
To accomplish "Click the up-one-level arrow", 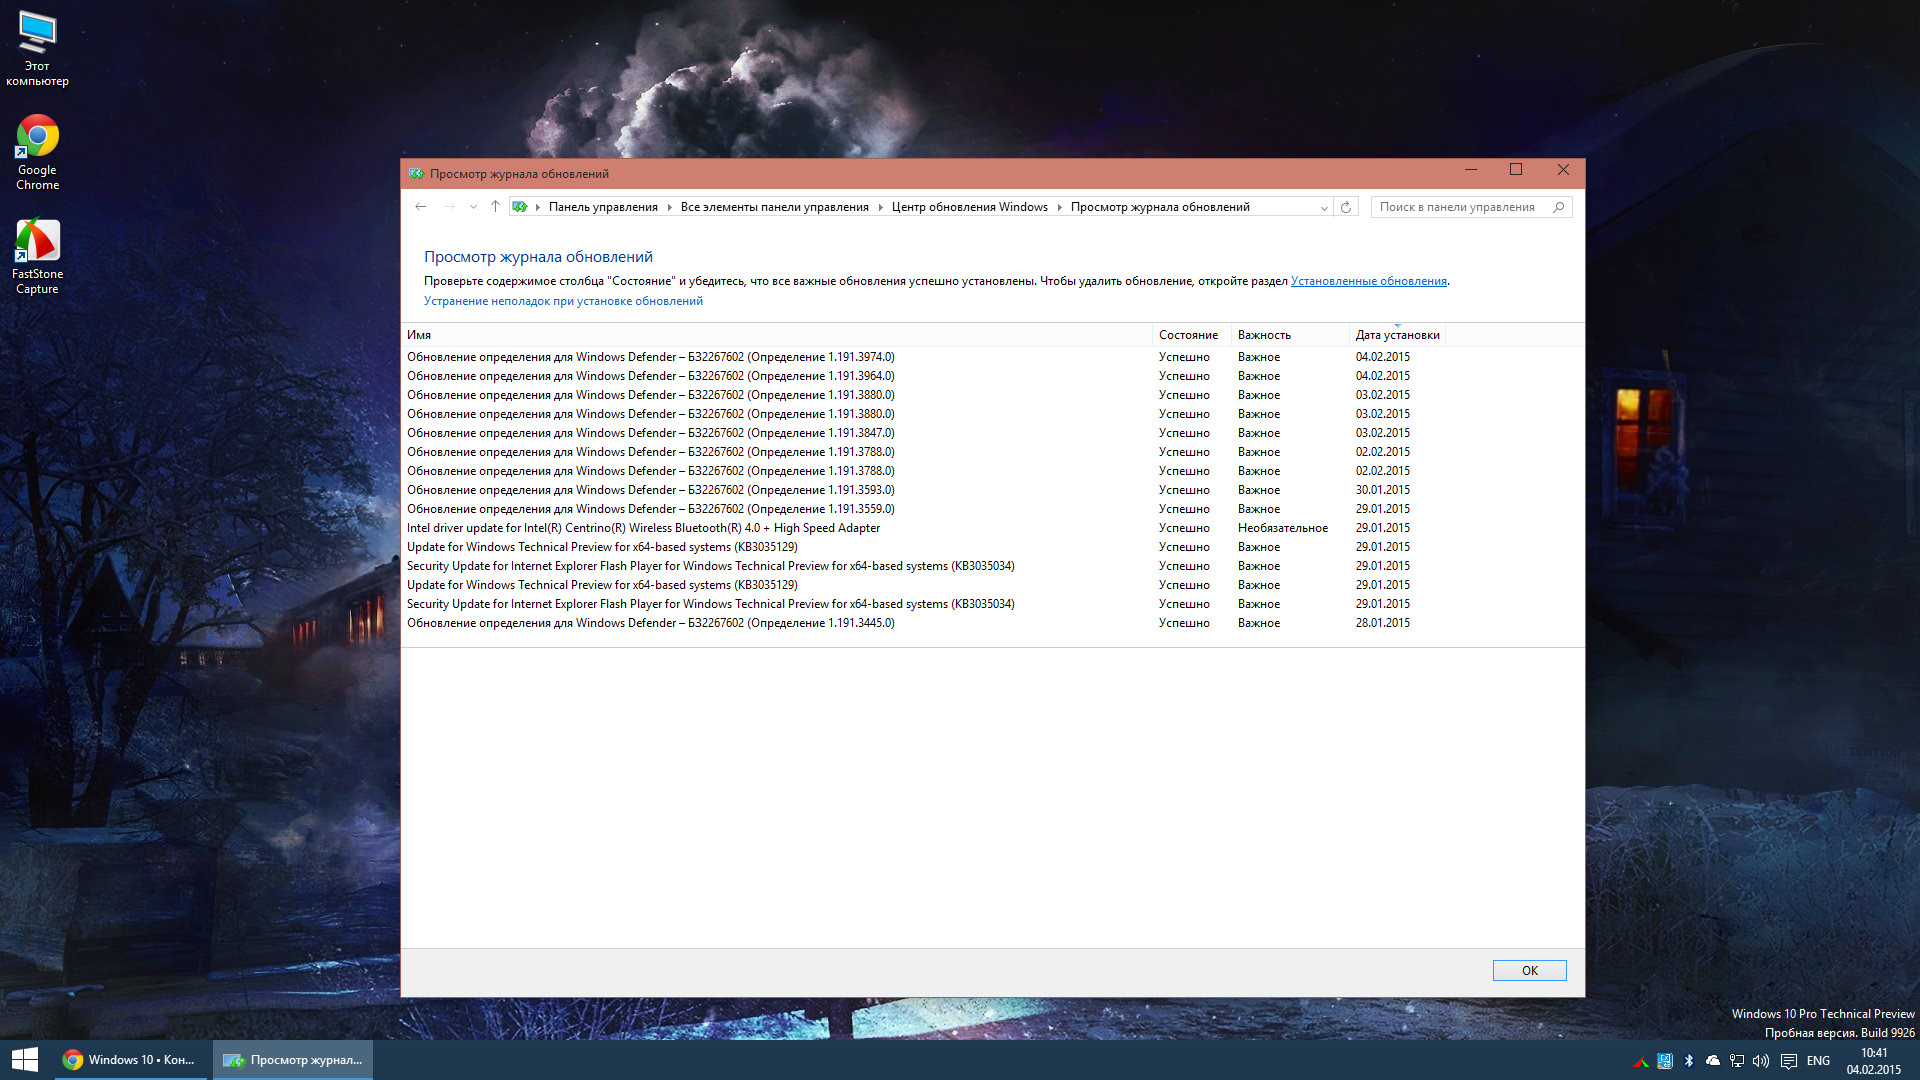I will click(495, 207).
